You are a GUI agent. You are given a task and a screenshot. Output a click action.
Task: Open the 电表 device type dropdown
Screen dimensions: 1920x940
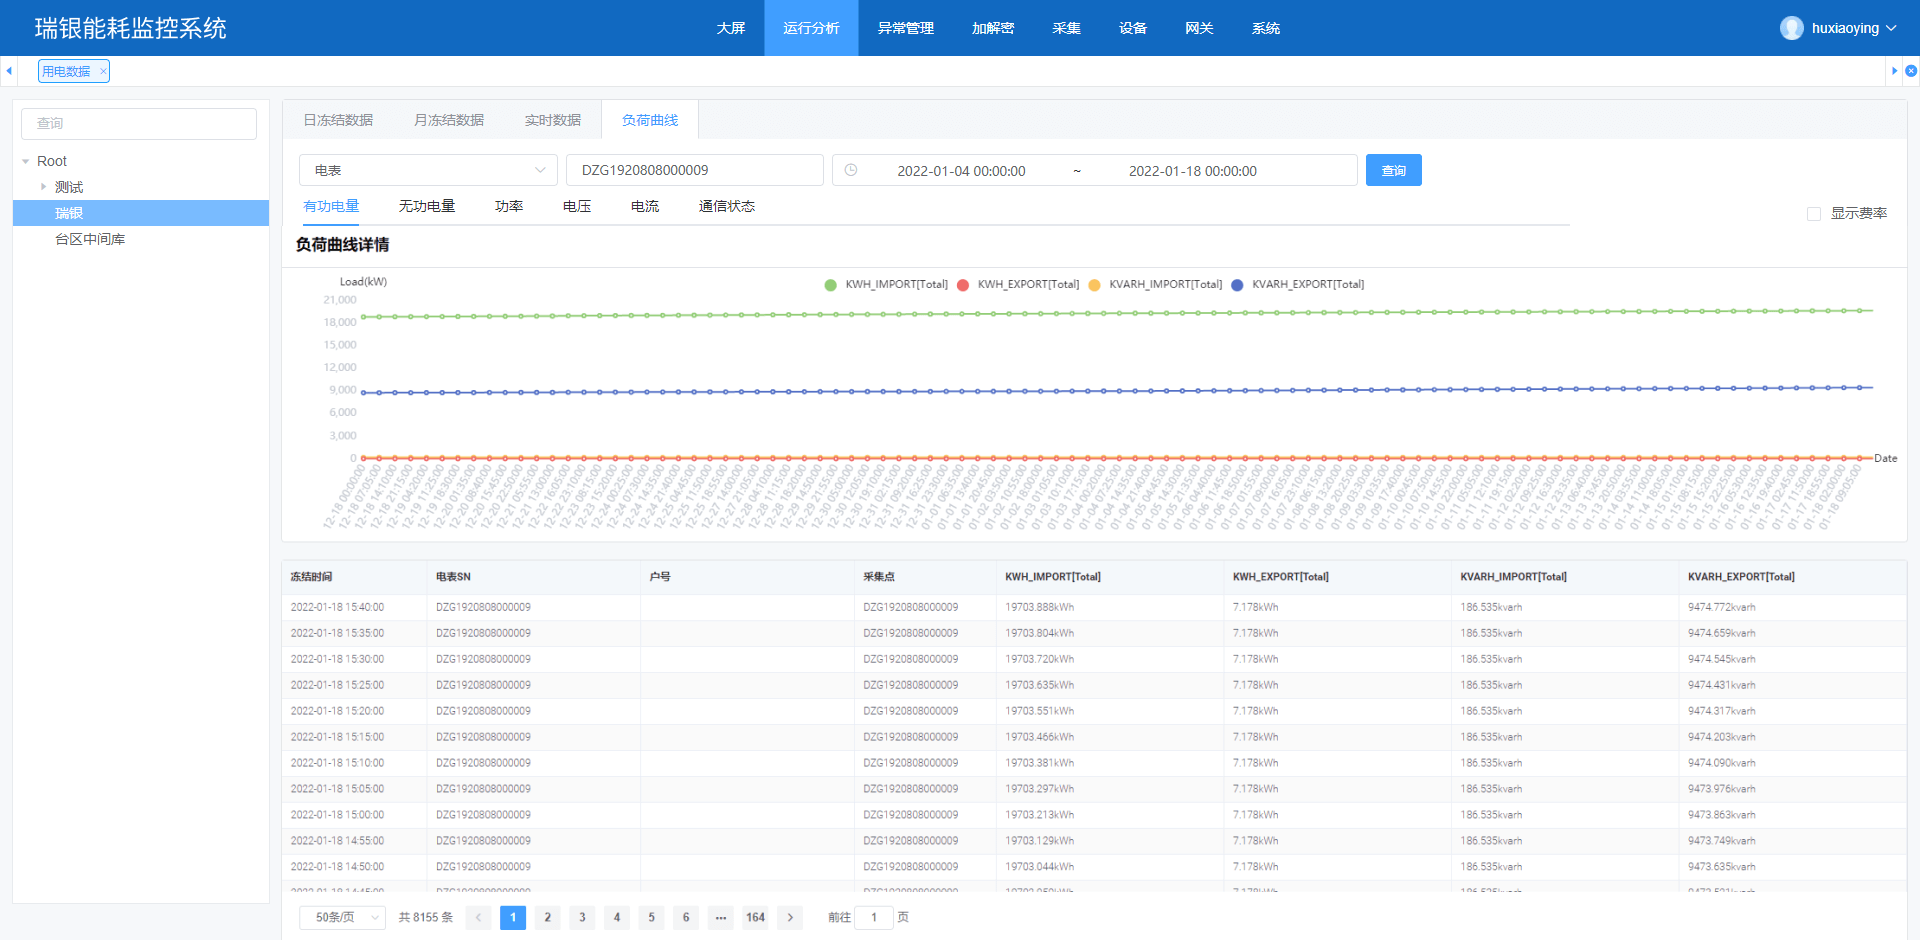click(x=428, y=170)
